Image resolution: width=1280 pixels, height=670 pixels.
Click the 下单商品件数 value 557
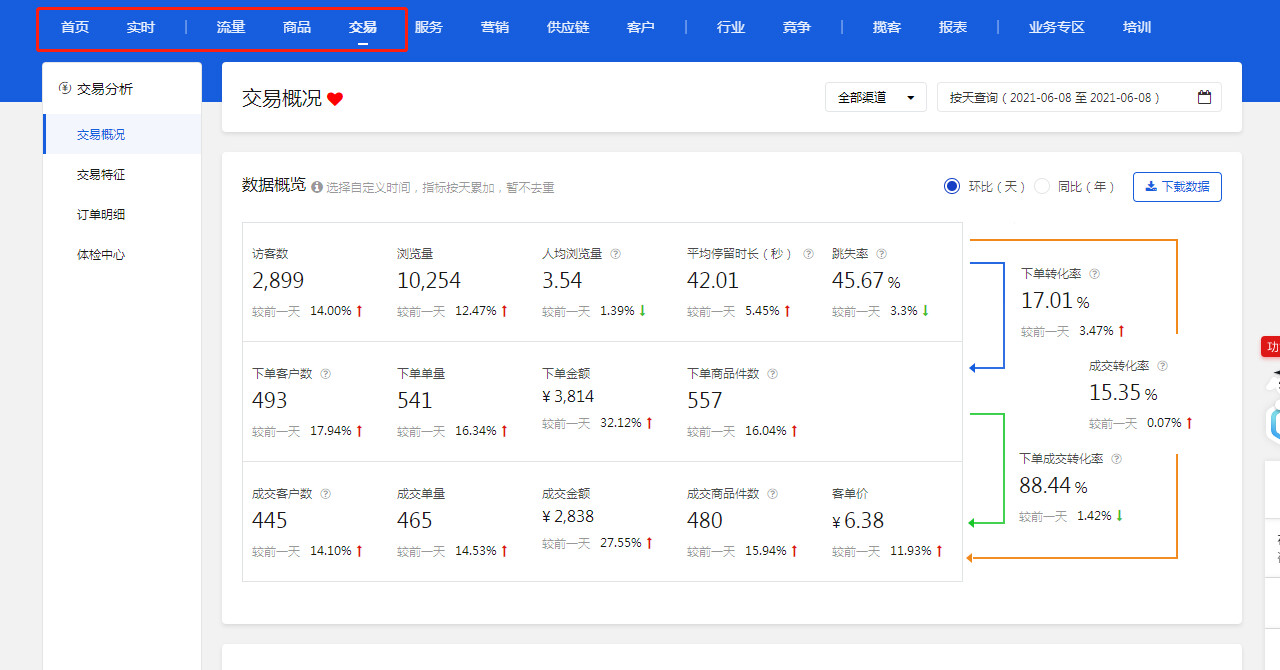pyautogui.click(x=705, y=401)
